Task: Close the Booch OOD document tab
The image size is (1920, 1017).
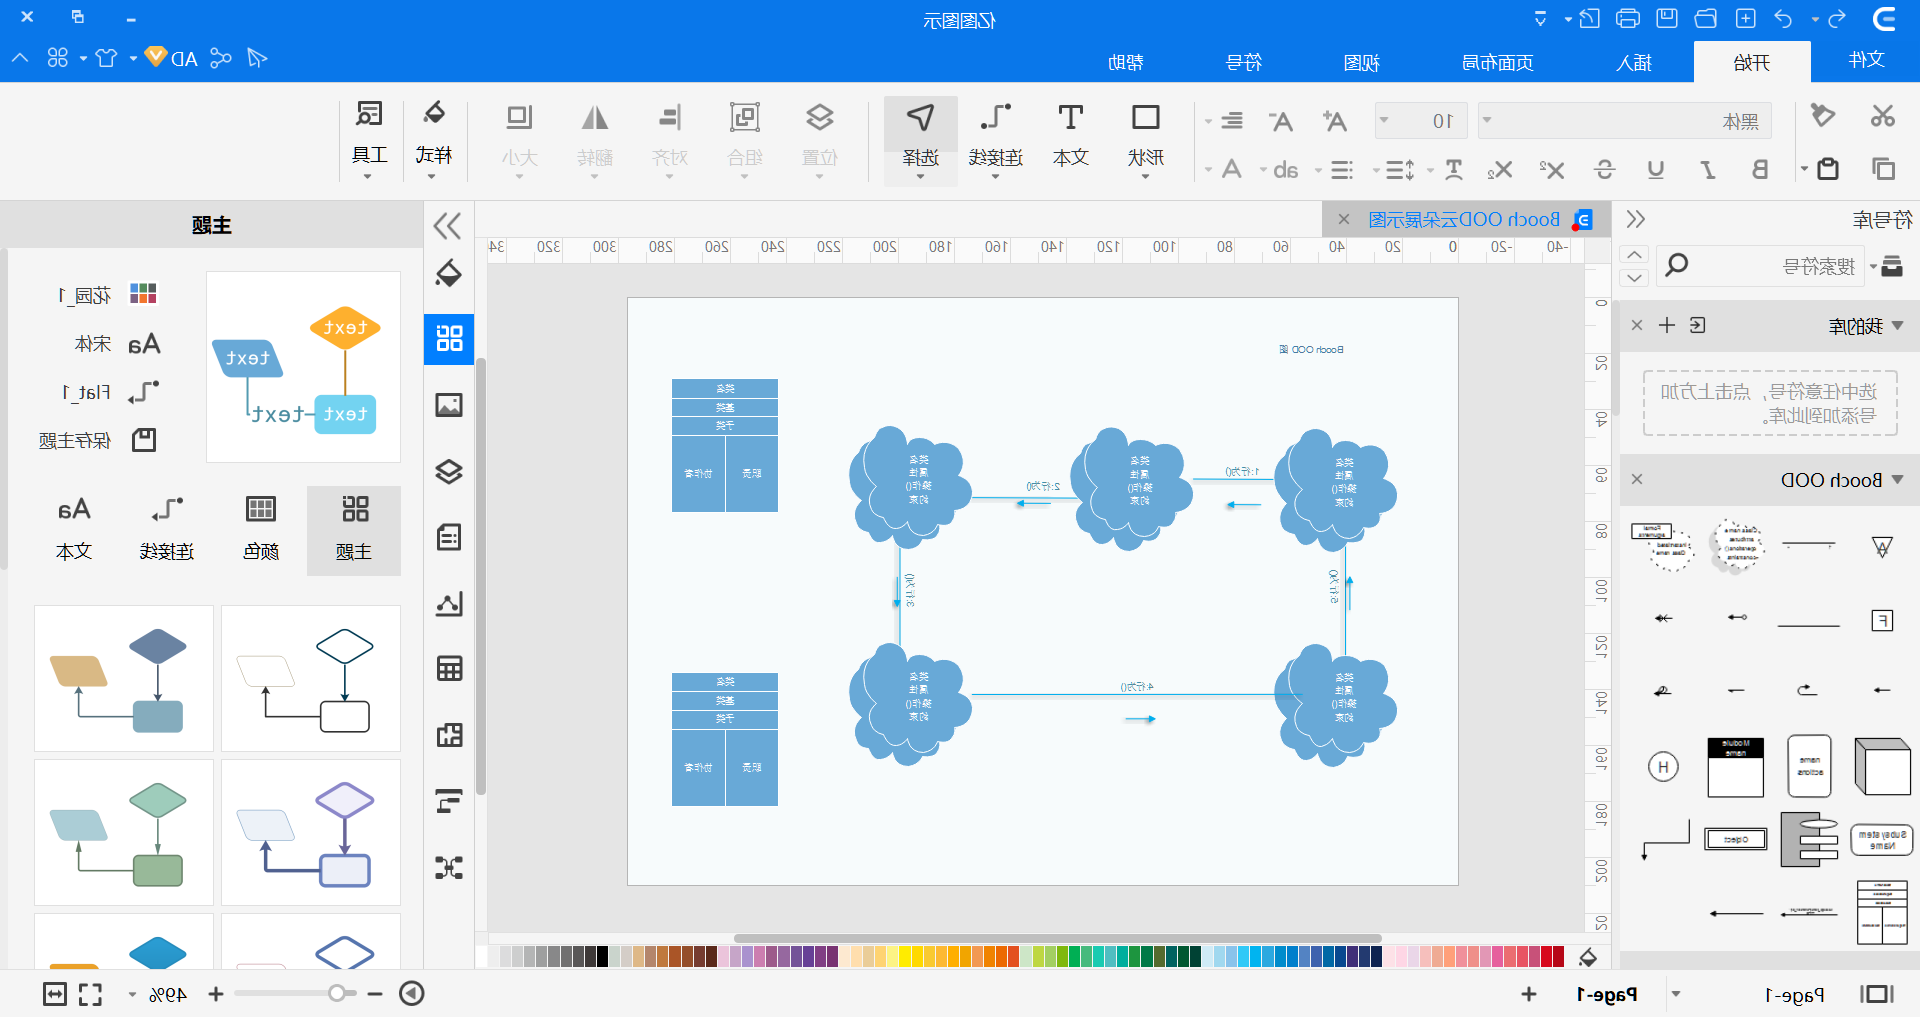Action: 1344,219
